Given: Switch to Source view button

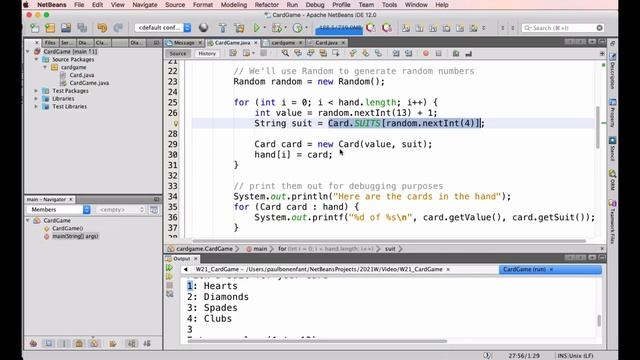Looking at the screenshot, I should click(x=178, y=53).
